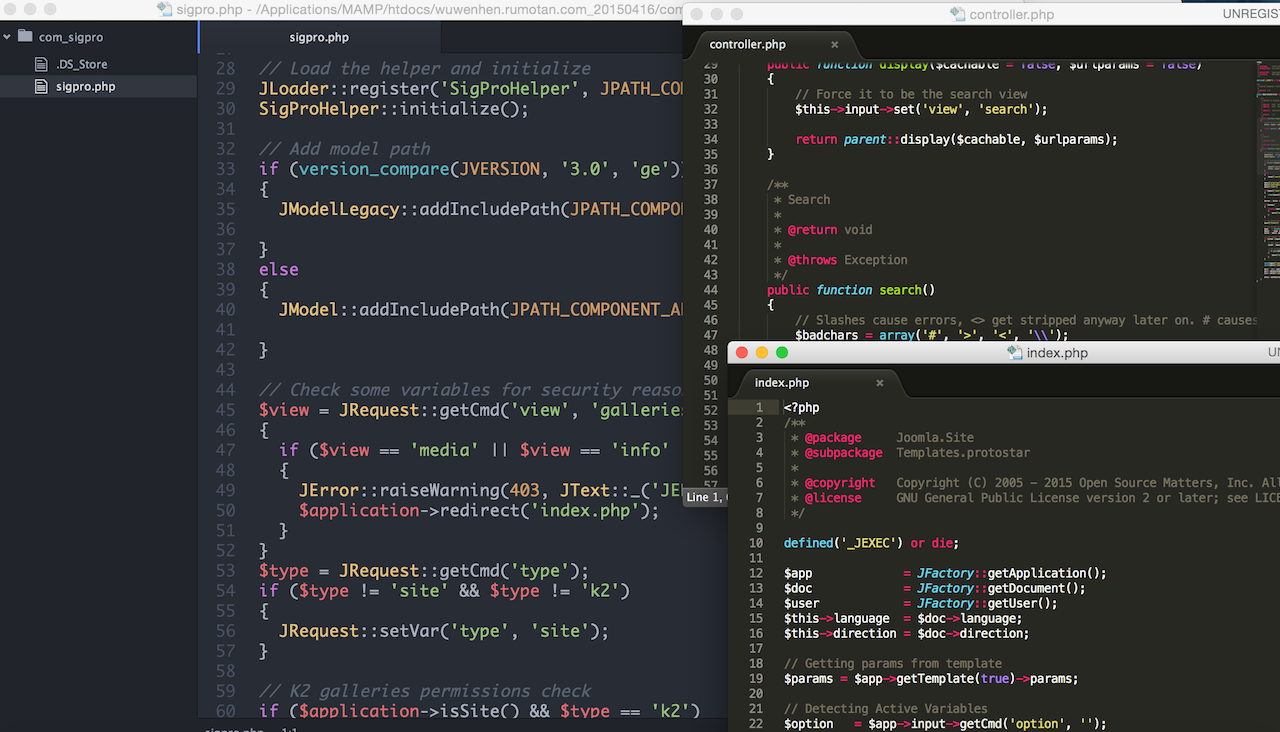Click '$this->direction' line in index.php
This screenshot has height=732, width=1280.
coord(906,633)
